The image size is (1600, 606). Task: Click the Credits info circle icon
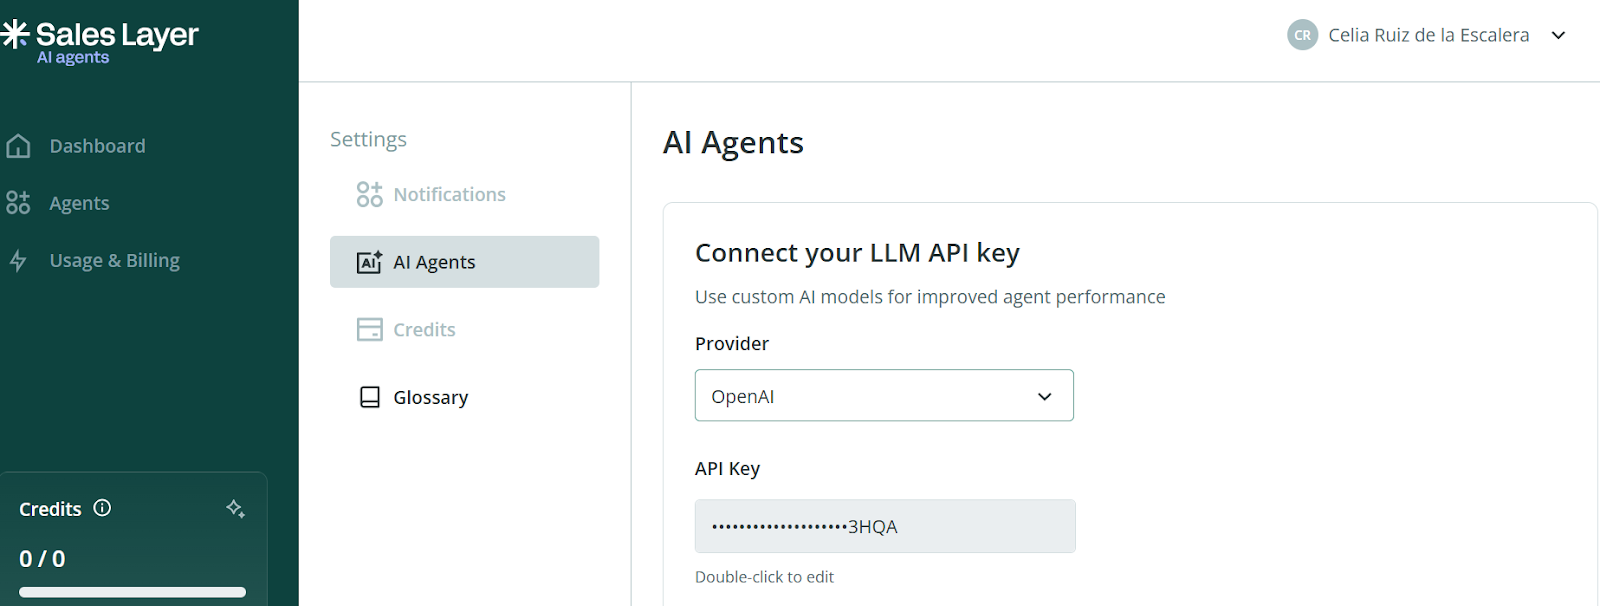102,508
